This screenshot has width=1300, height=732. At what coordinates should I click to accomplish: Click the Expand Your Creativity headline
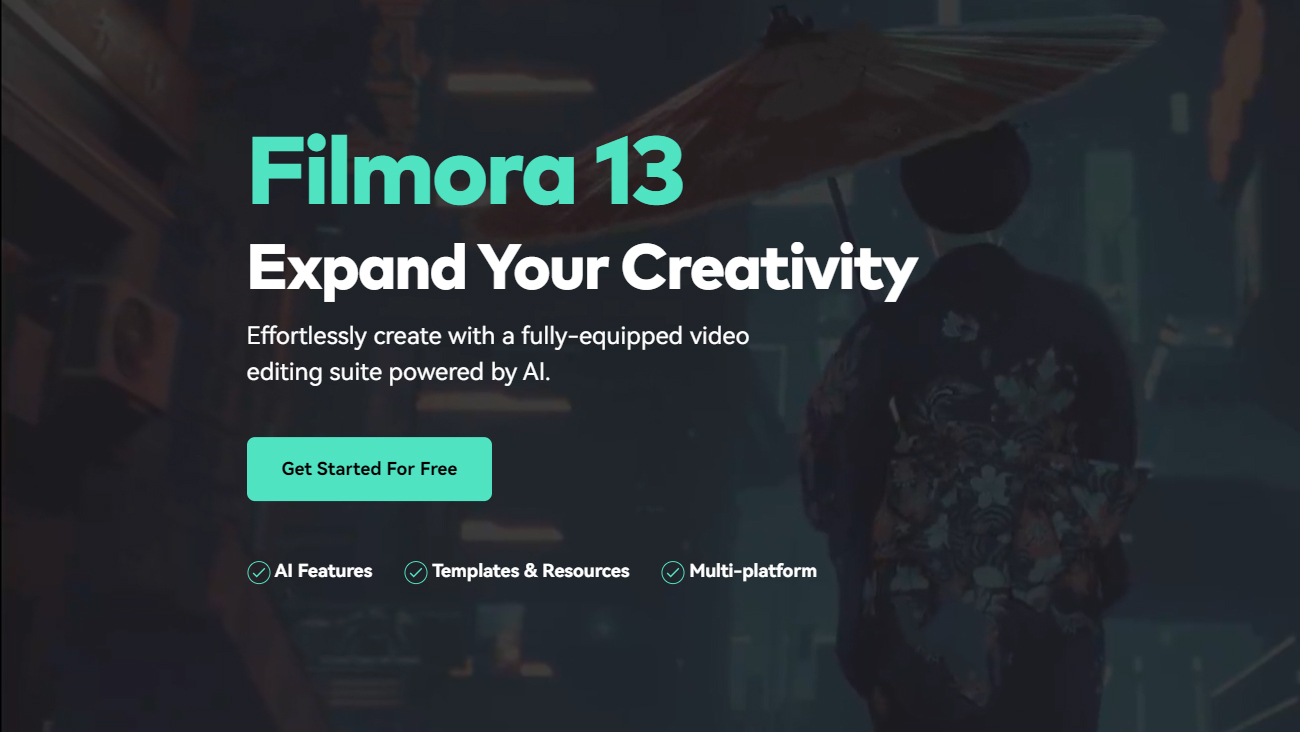582,268
